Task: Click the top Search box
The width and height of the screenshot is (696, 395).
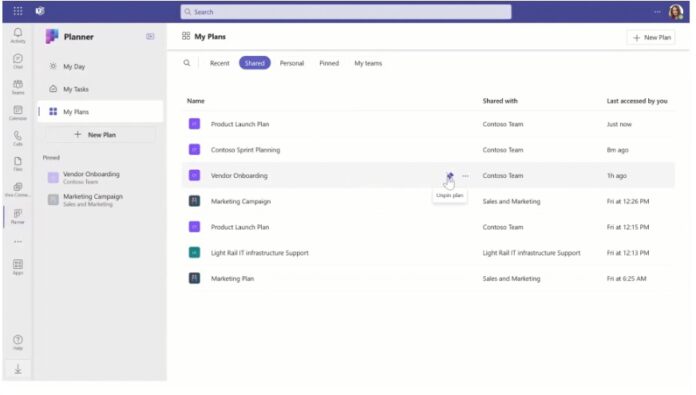Action: point(346,12)
